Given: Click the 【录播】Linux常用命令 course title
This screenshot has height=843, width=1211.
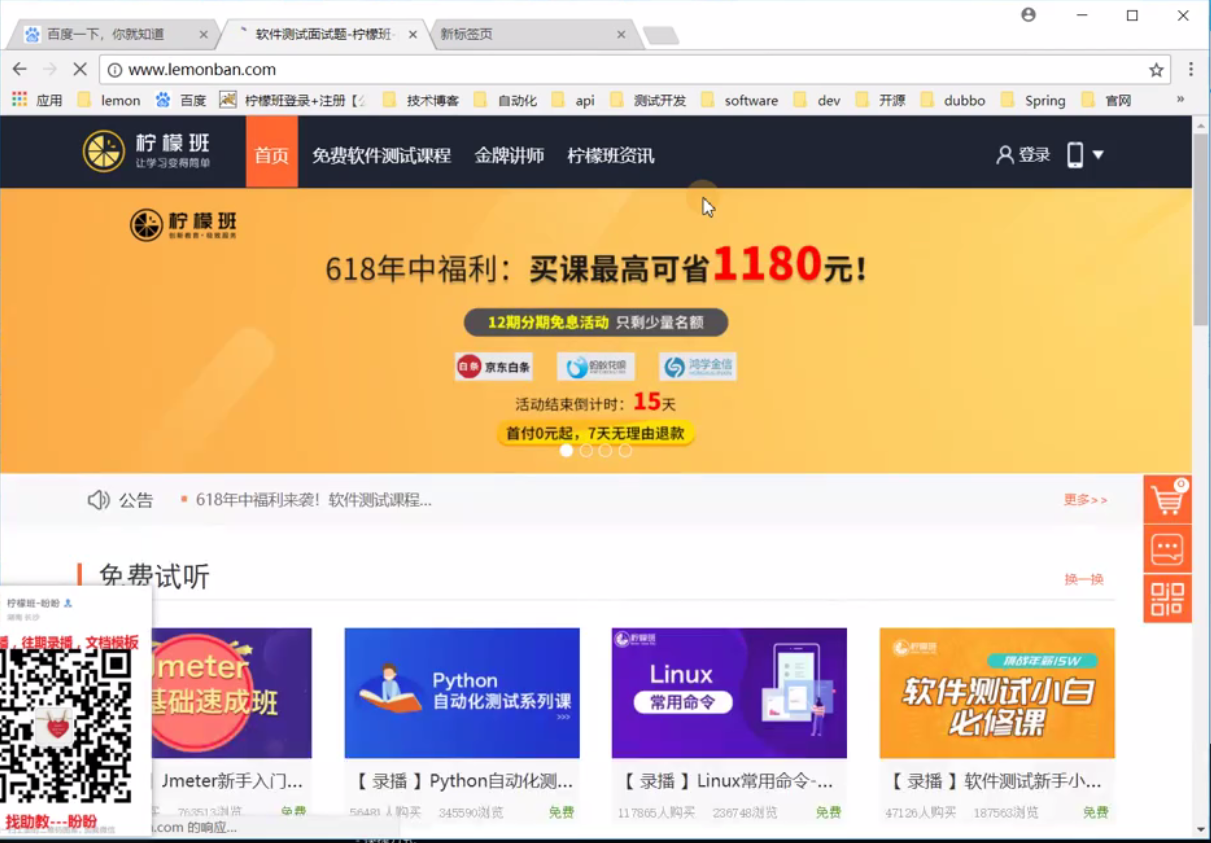Looking at the screenshot, I should [728, 781].
